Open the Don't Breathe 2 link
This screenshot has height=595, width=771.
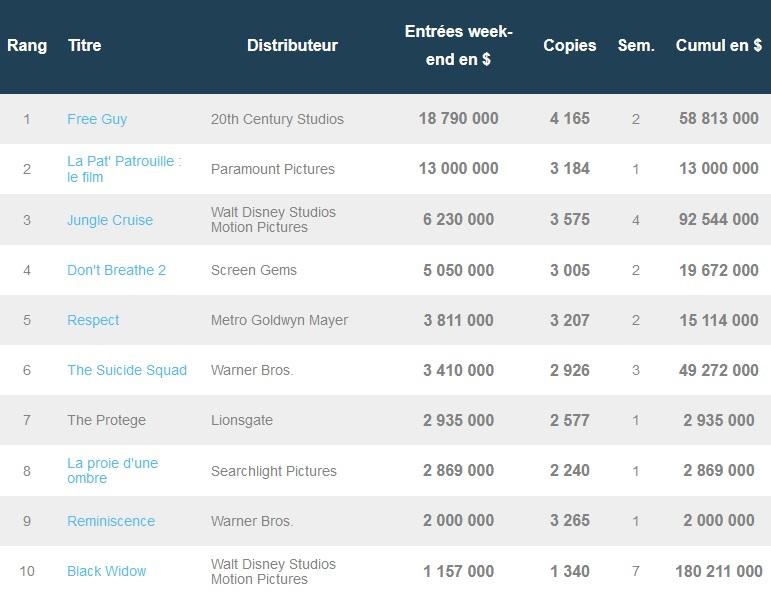(x=116, y=270)
